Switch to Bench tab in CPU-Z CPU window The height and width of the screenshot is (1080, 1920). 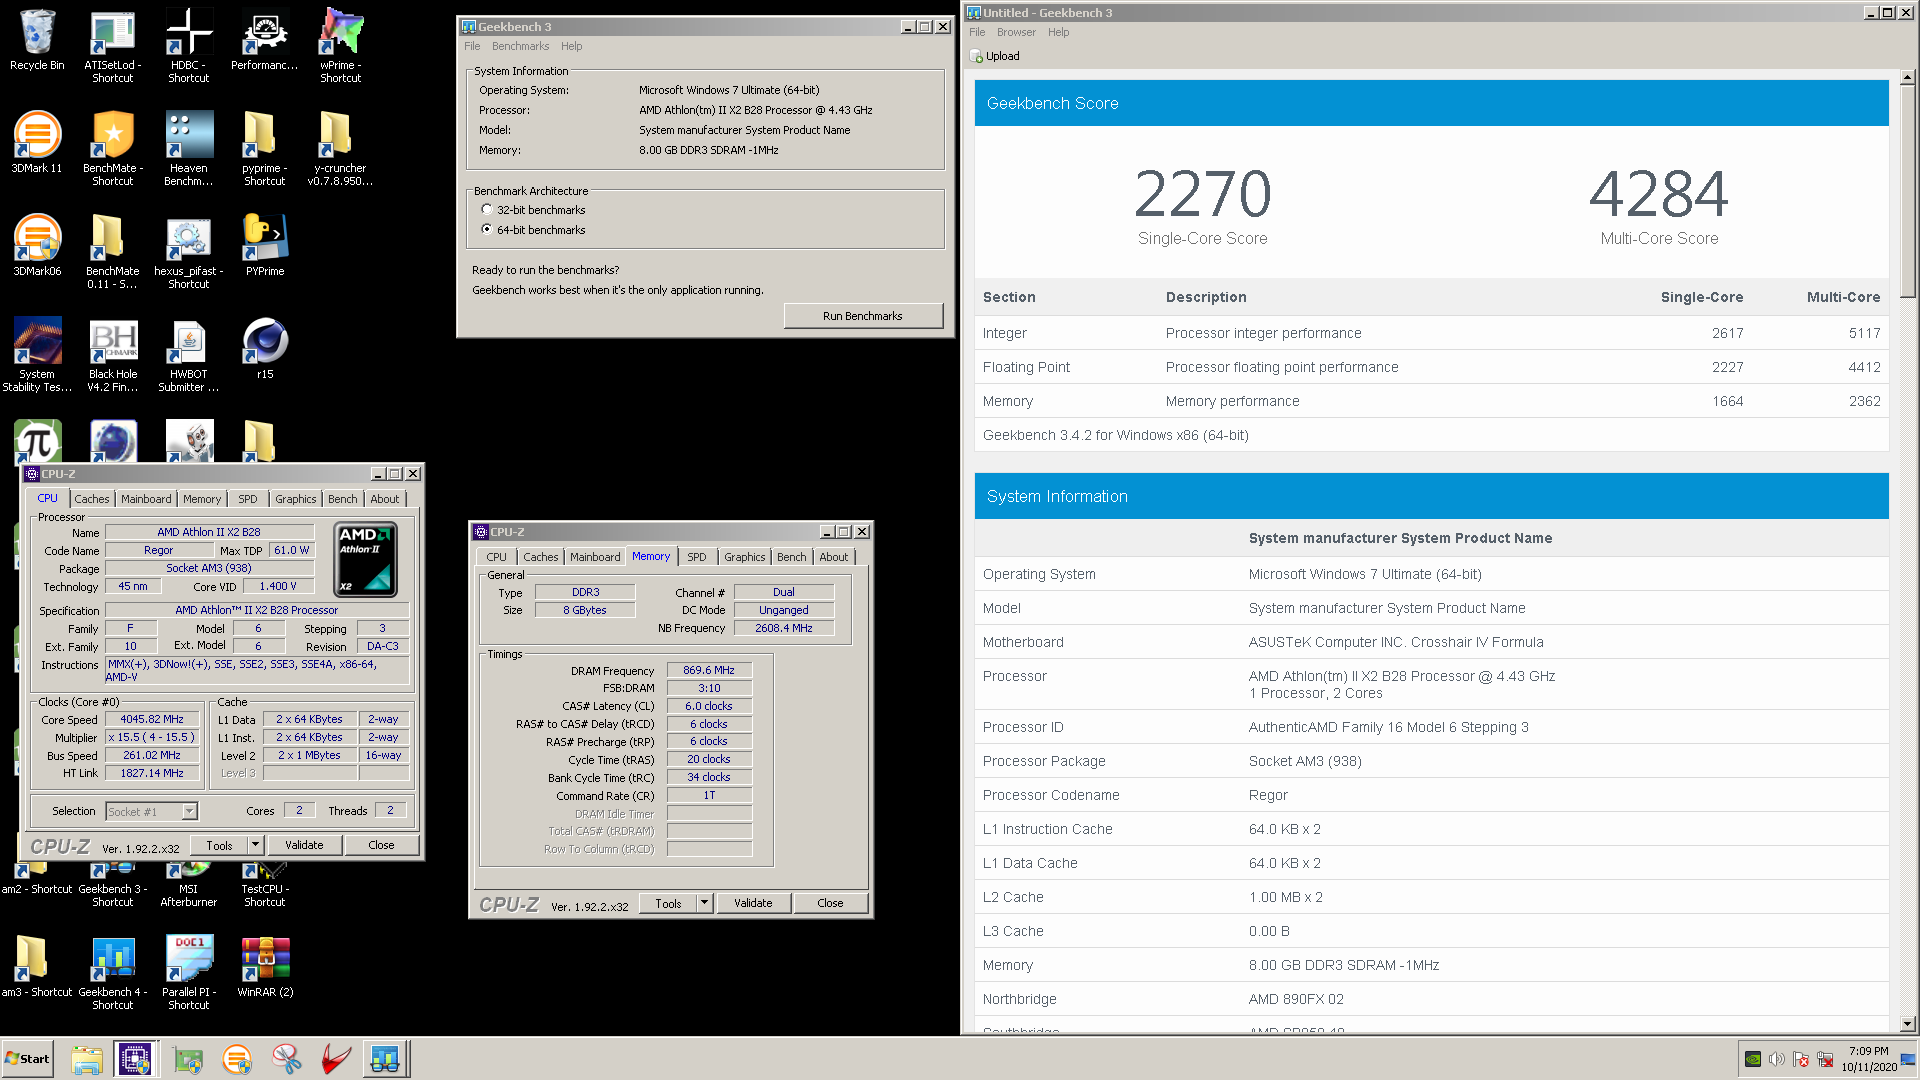342,499
